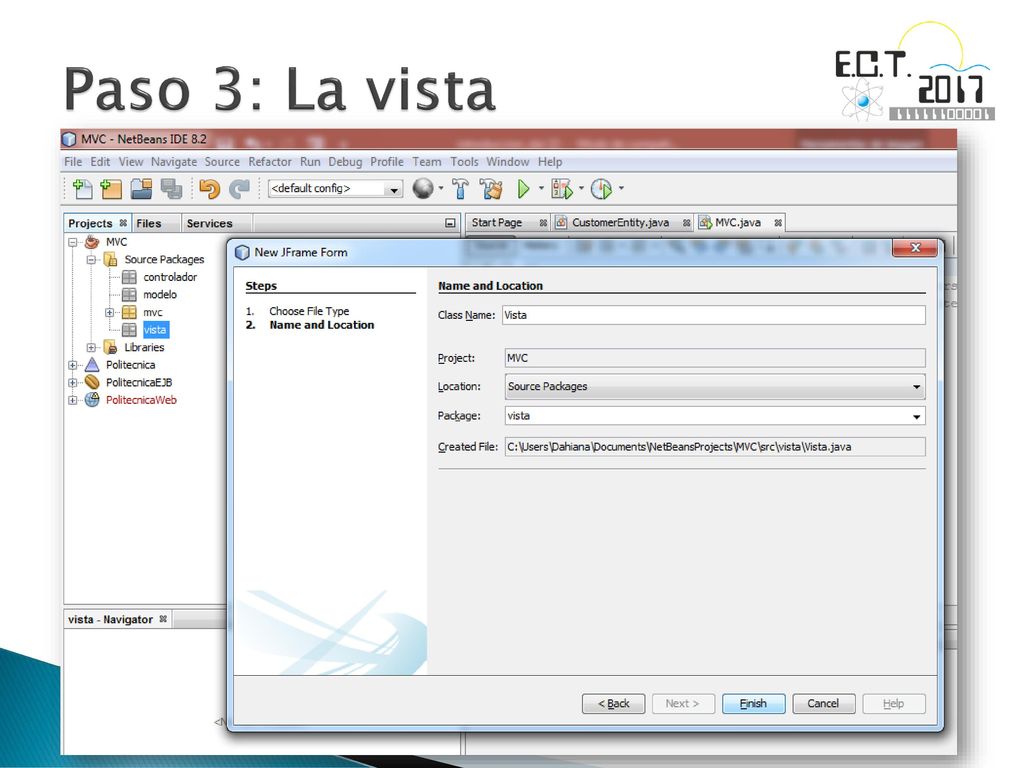The height and width of the screenshot is (768, 1024).
Task: Switch to the CustomerEntity.java tab
Action: click(x=620, y=223)
